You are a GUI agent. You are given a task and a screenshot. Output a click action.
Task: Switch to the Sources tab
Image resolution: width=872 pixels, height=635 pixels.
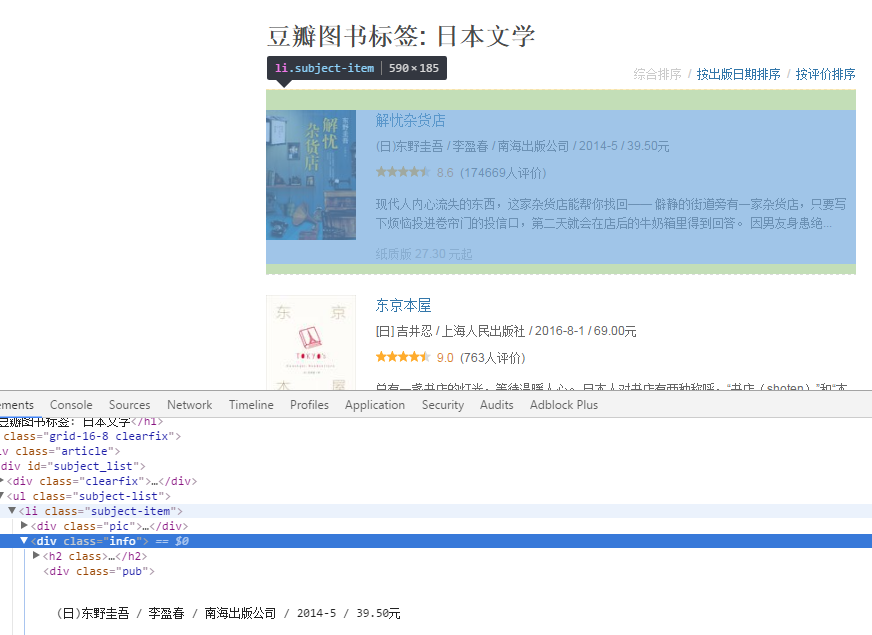[x=130, y=405]
